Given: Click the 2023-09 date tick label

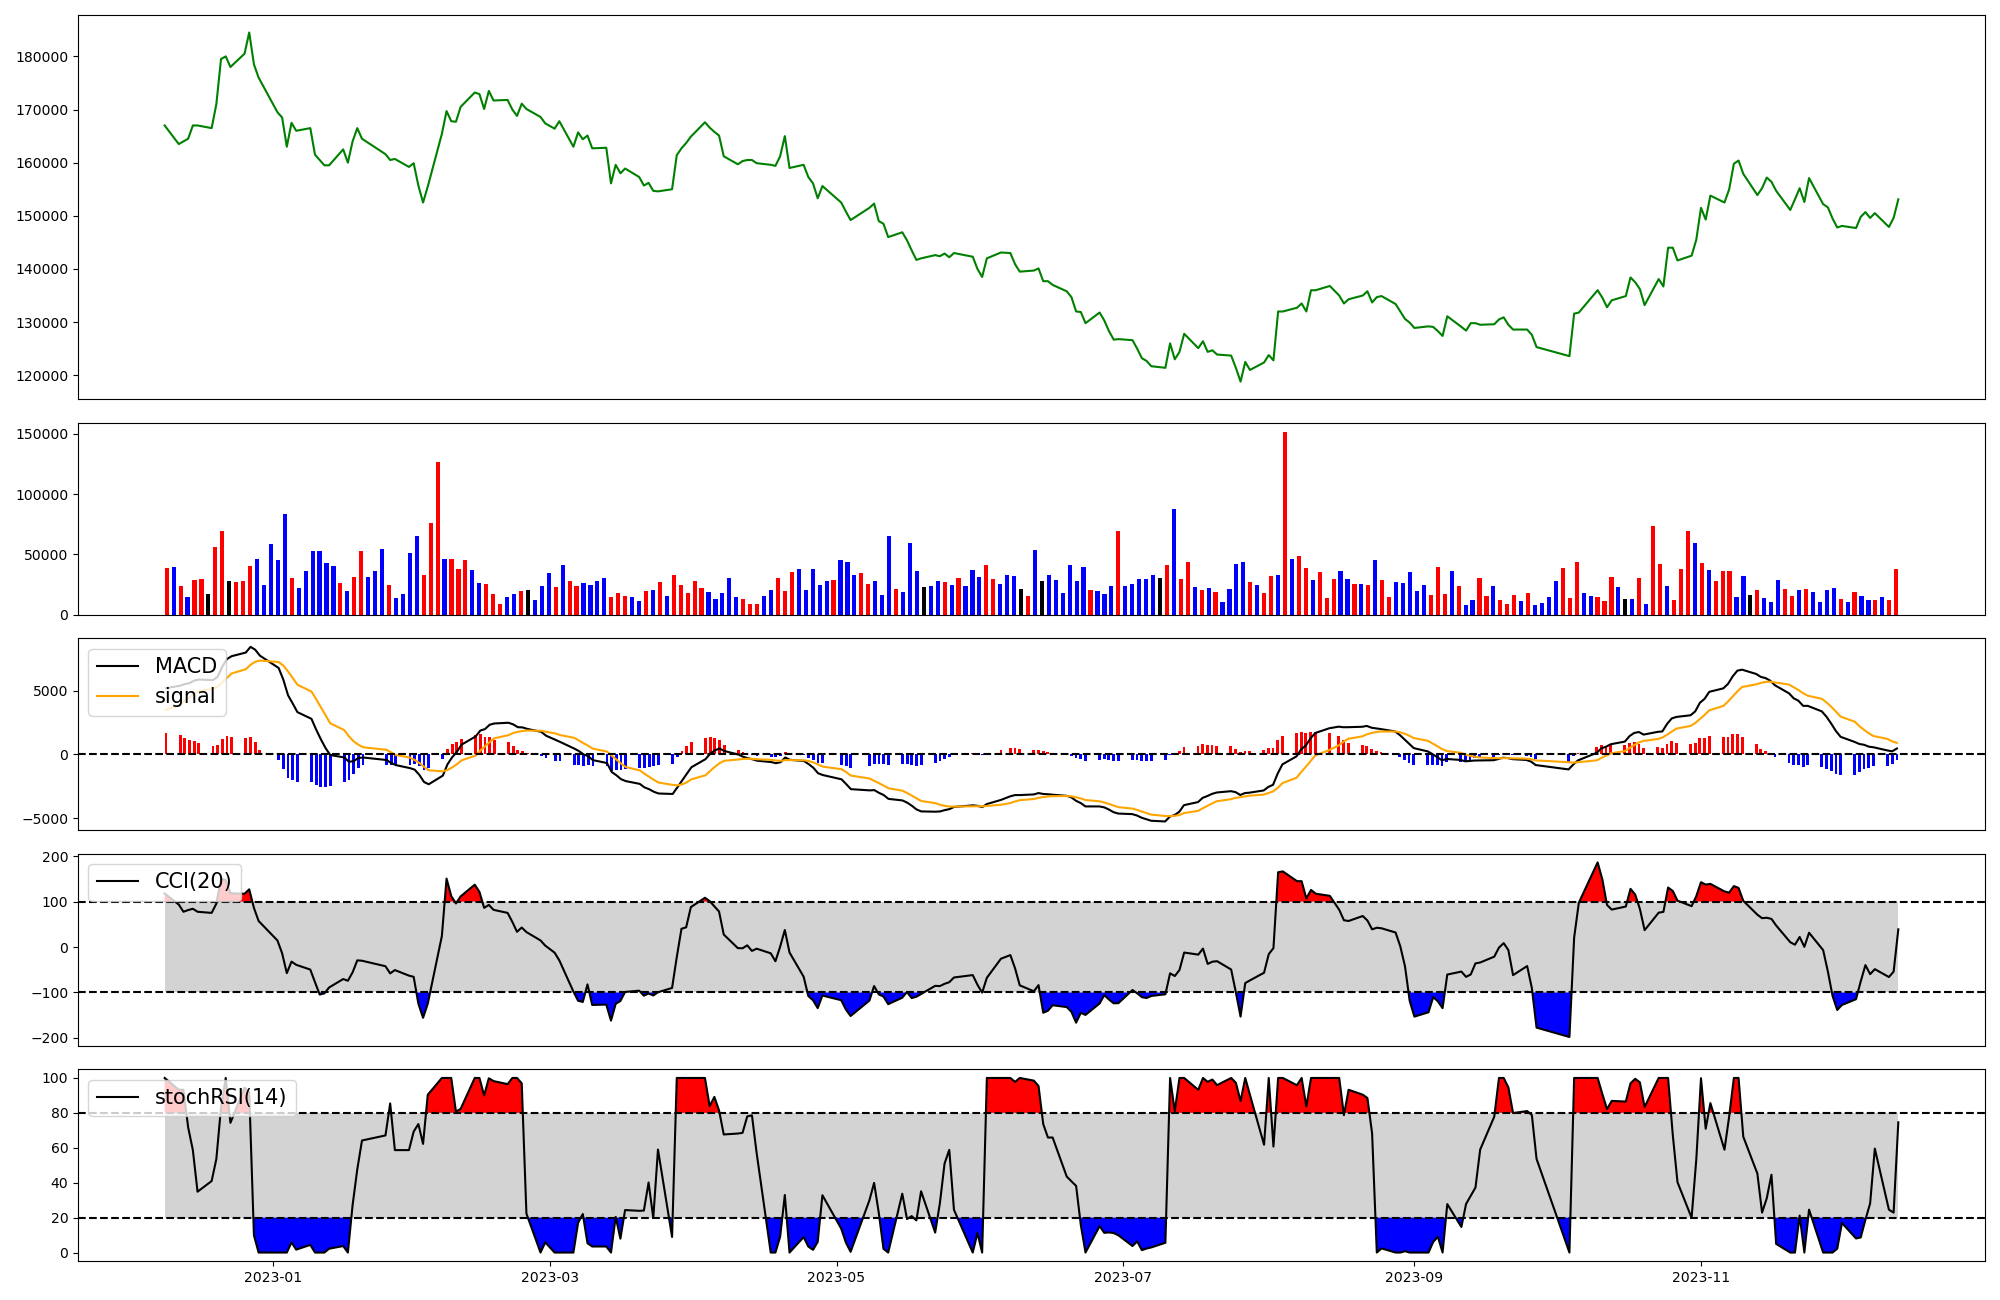Looking at the screenshot, I should (x=1414, y=1277).
